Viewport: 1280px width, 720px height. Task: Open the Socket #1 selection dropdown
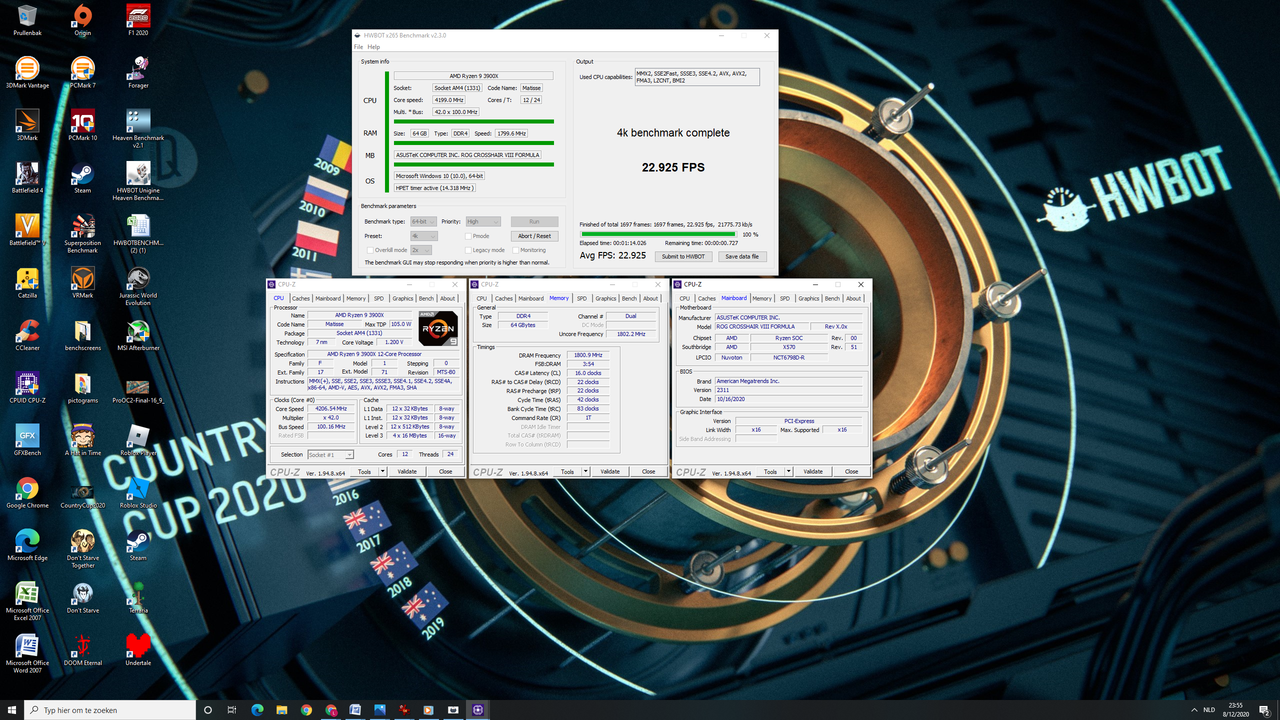tap(333, 454)
